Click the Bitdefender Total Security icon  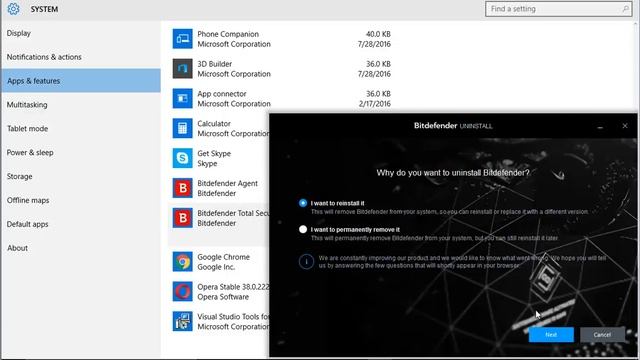click(x=182, y=218)
